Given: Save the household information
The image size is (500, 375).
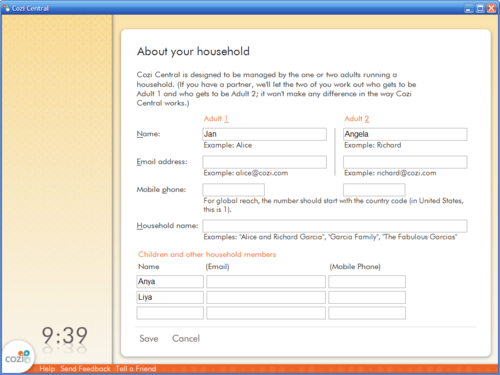Looking at the screenshot, I should (x=149, y=339).
